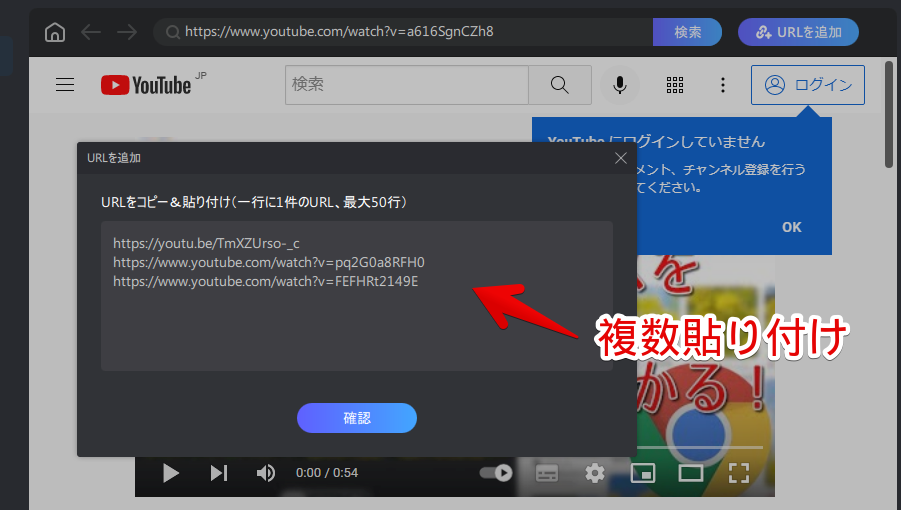Navigate forward with the right arrow

pyautogui.click(x=126, y=32)
